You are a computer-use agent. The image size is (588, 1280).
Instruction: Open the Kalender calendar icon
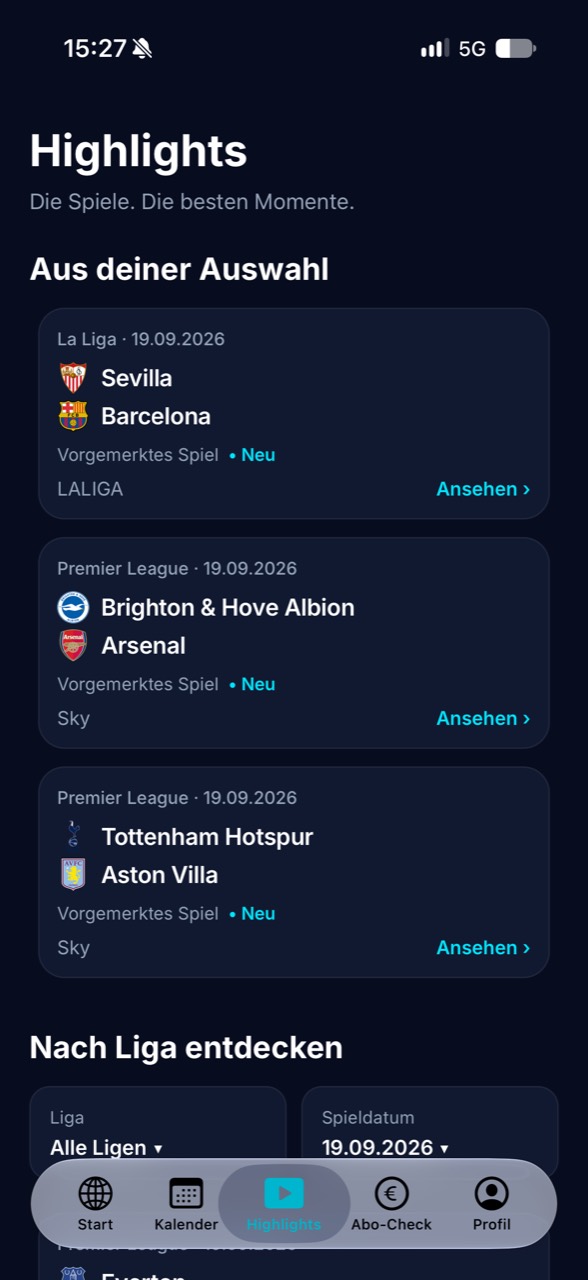point(186,1193)
